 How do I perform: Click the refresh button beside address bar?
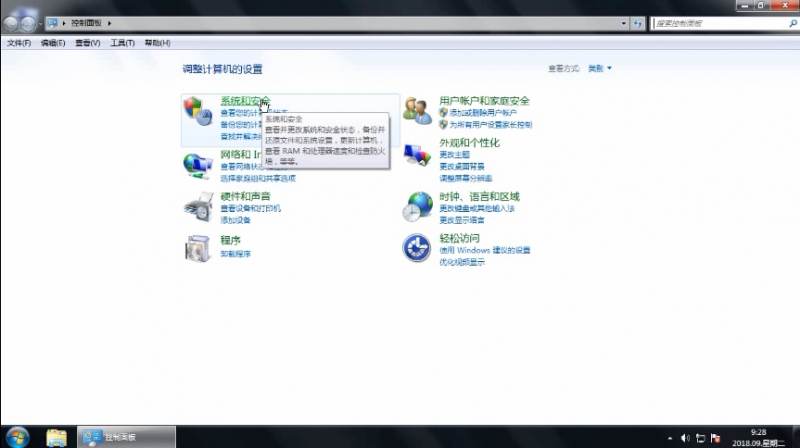pos(638,23)
